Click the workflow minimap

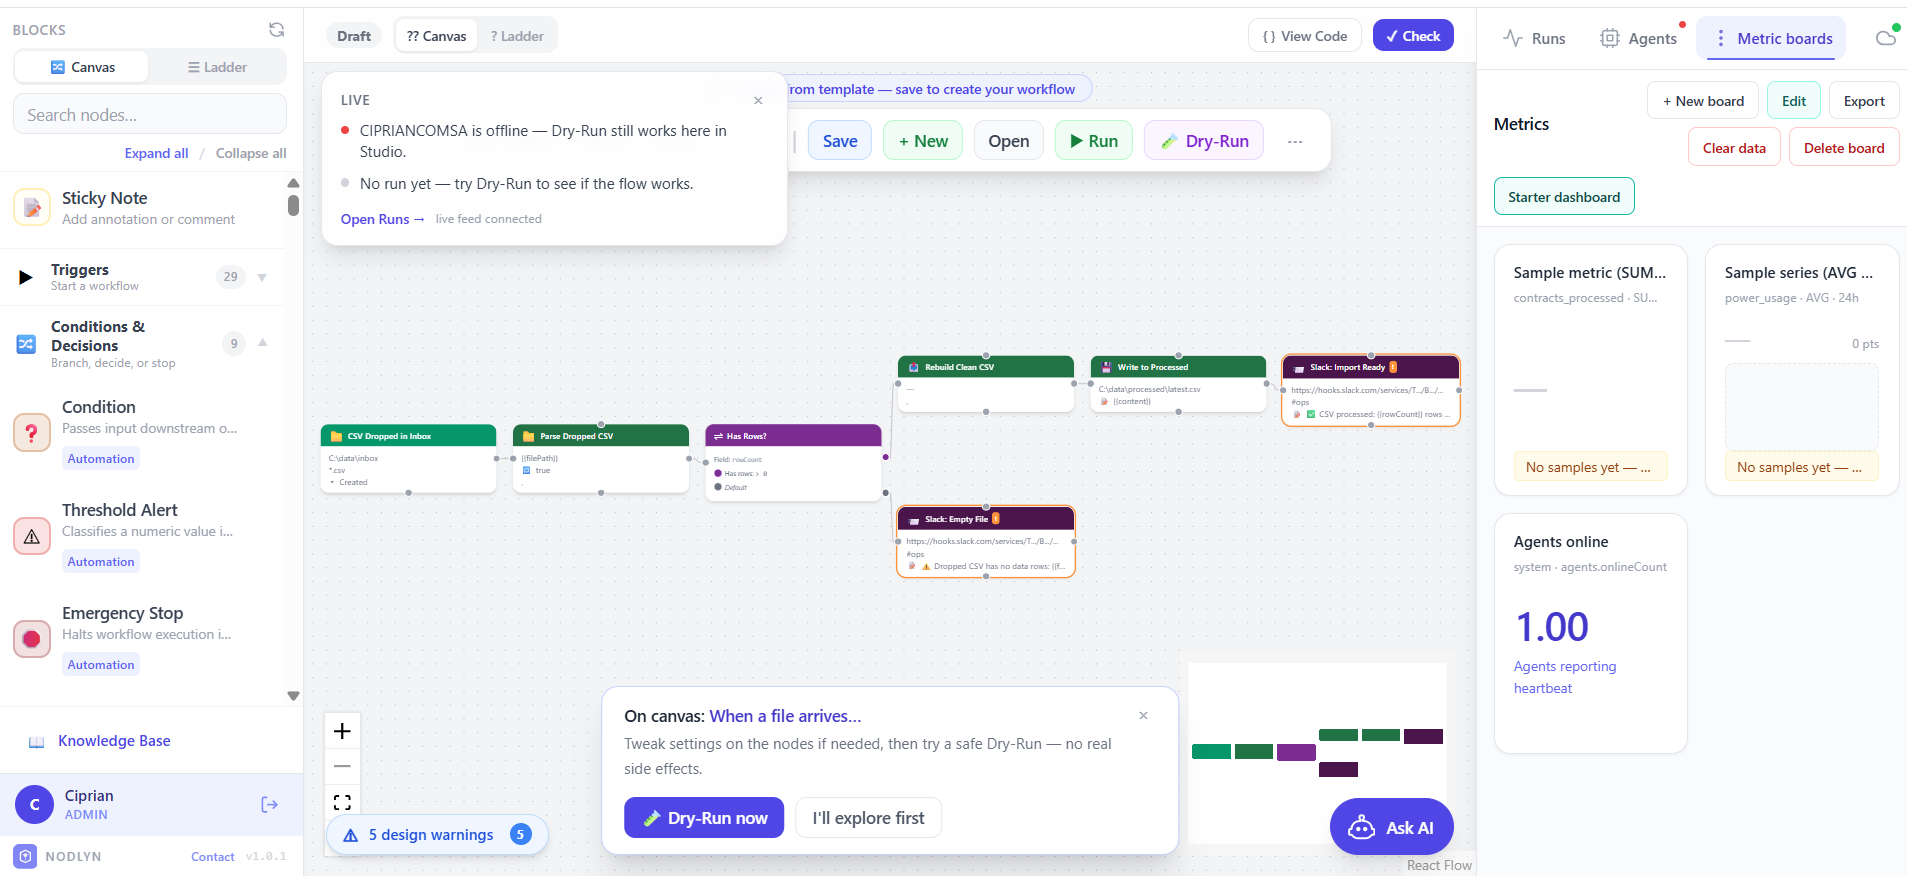click(x=1317, y=752)
